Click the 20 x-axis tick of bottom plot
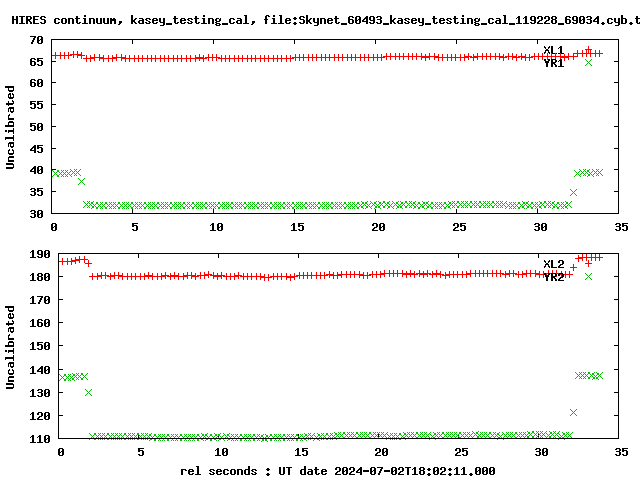Screen dimensions: 640x480 click(381, 452)
